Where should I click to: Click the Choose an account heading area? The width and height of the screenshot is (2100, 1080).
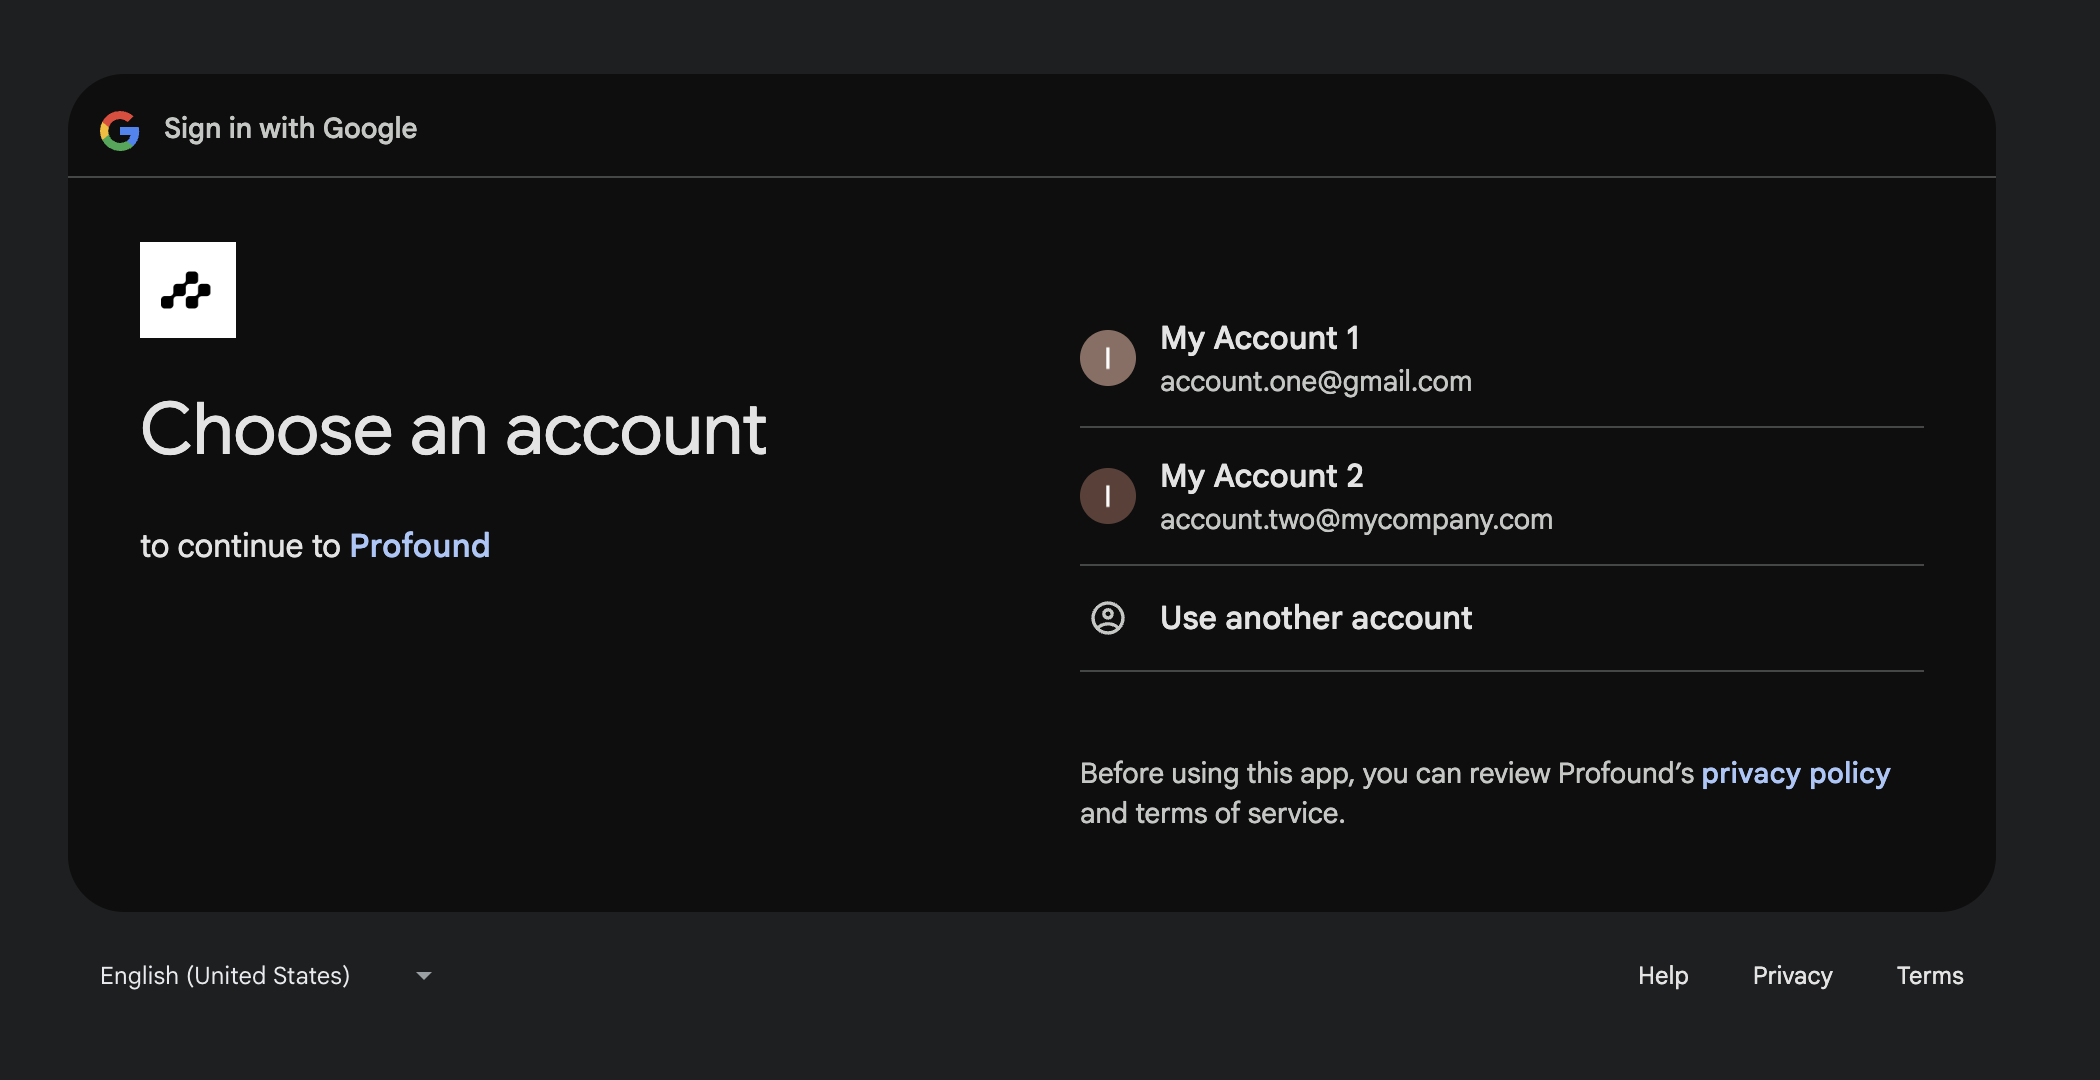point(454,430)
